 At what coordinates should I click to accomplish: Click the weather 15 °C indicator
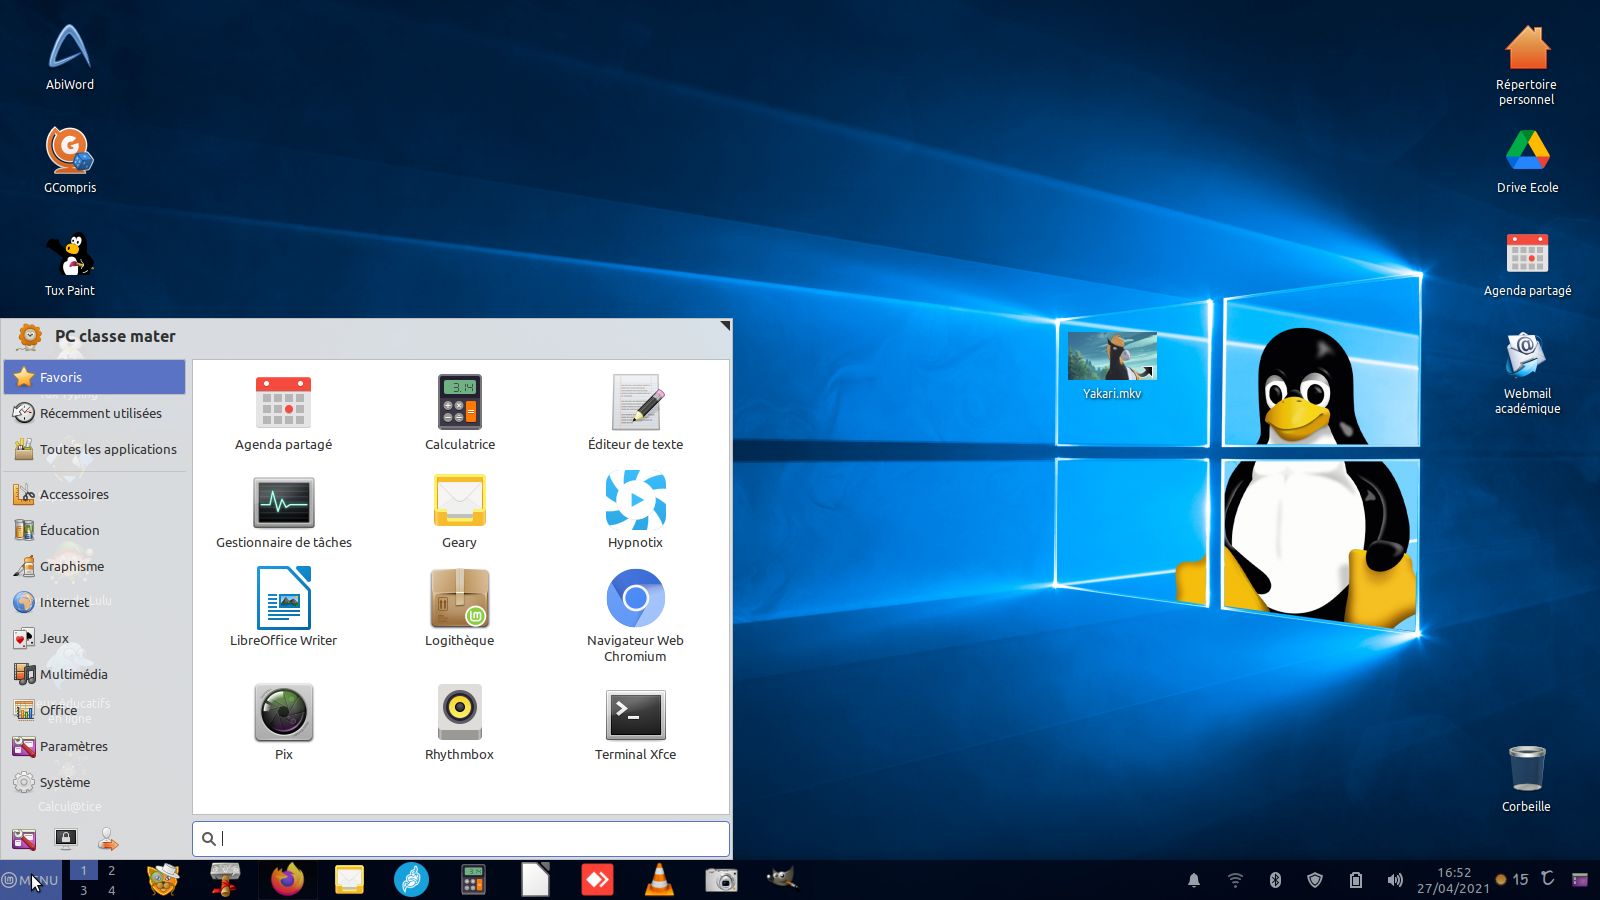1524,880
